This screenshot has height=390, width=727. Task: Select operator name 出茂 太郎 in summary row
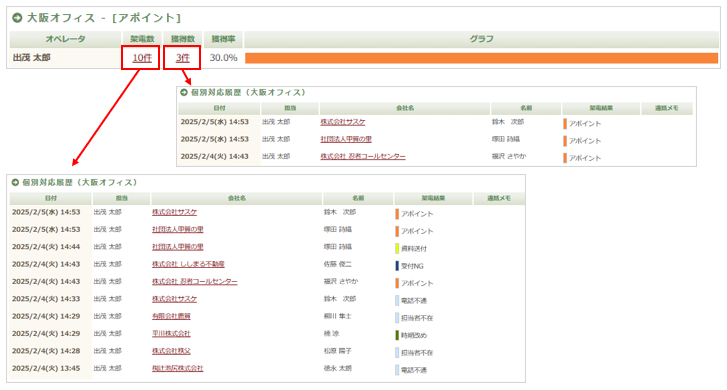click(x=32, y=58)
